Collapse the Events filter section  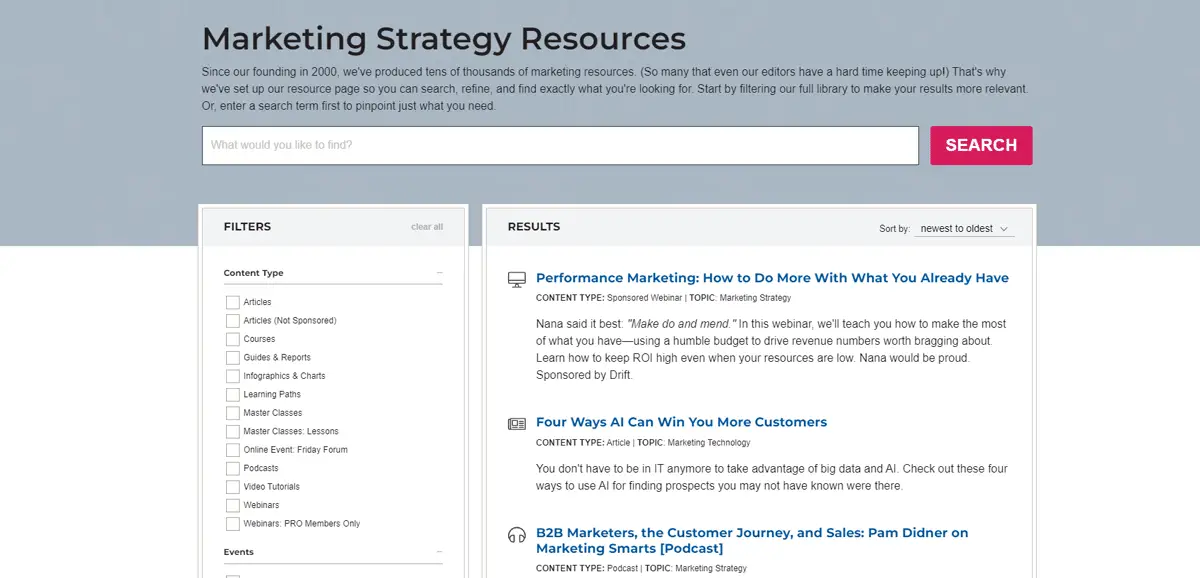(x=439, y=552)
